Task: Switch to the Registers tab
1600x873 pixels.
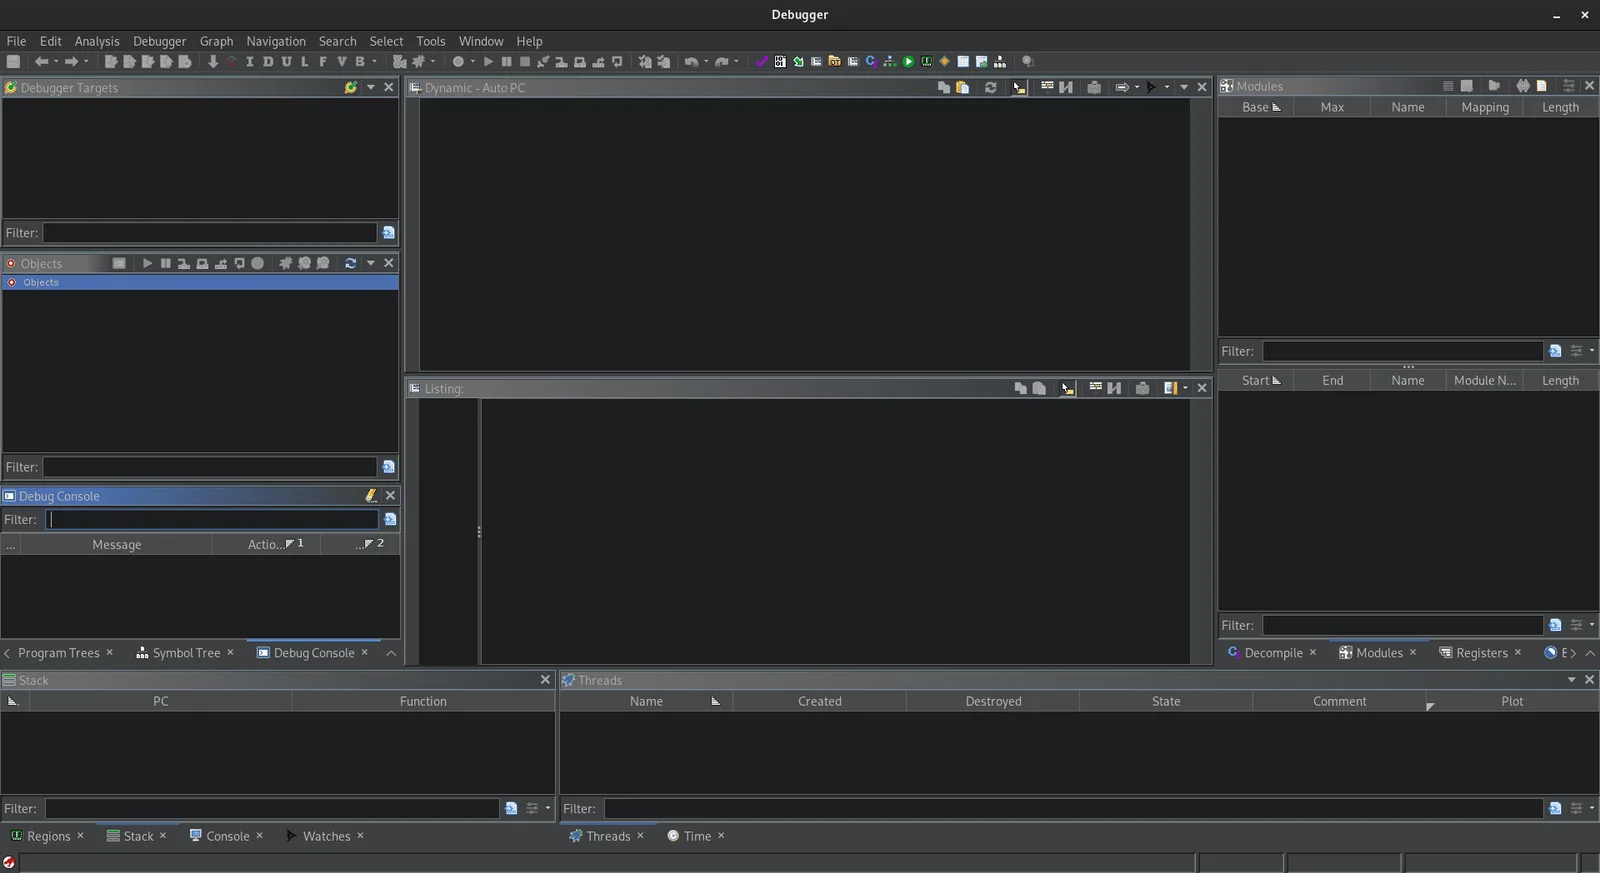Action: pos(1481,653)
